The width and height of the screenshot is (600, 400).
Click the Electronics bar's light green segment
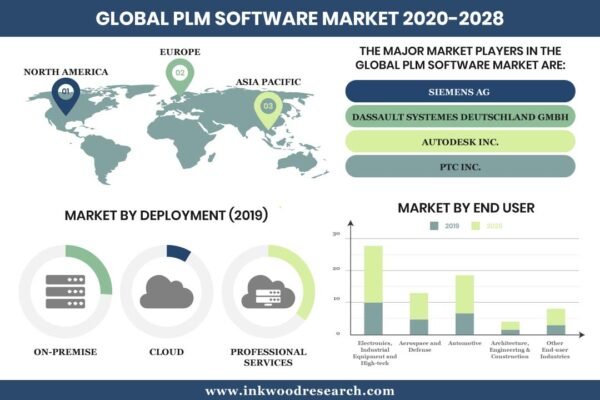(373, 274)
